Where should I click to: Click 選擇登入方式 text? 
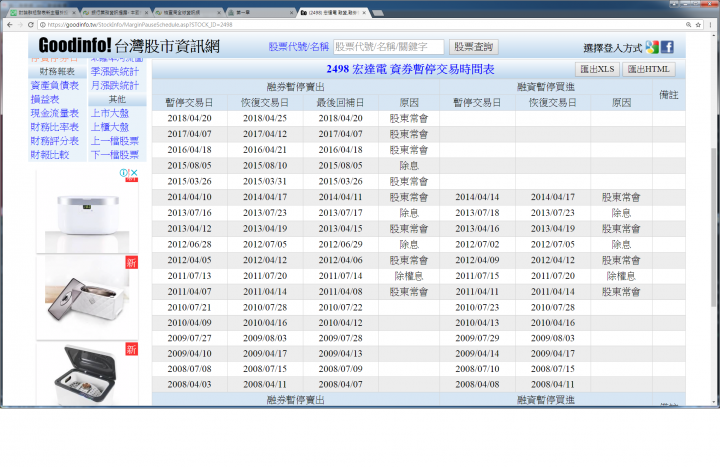(613, 48)
